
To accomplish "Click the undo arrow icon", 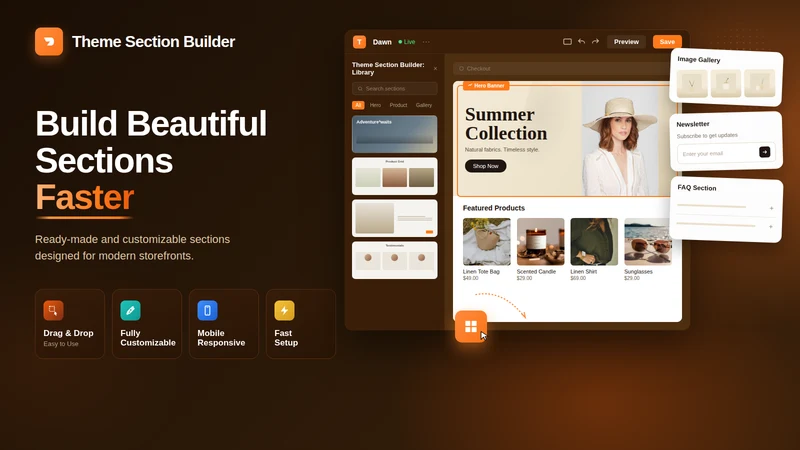I will [x=581, y=41].
